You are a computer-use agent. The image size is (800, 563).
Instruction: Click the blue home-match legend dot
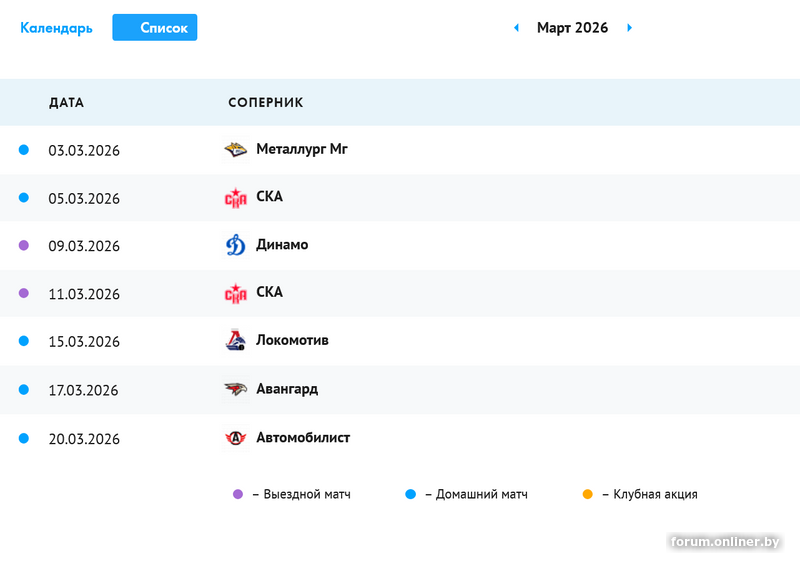pyautogui.click(x=410, y=494)
